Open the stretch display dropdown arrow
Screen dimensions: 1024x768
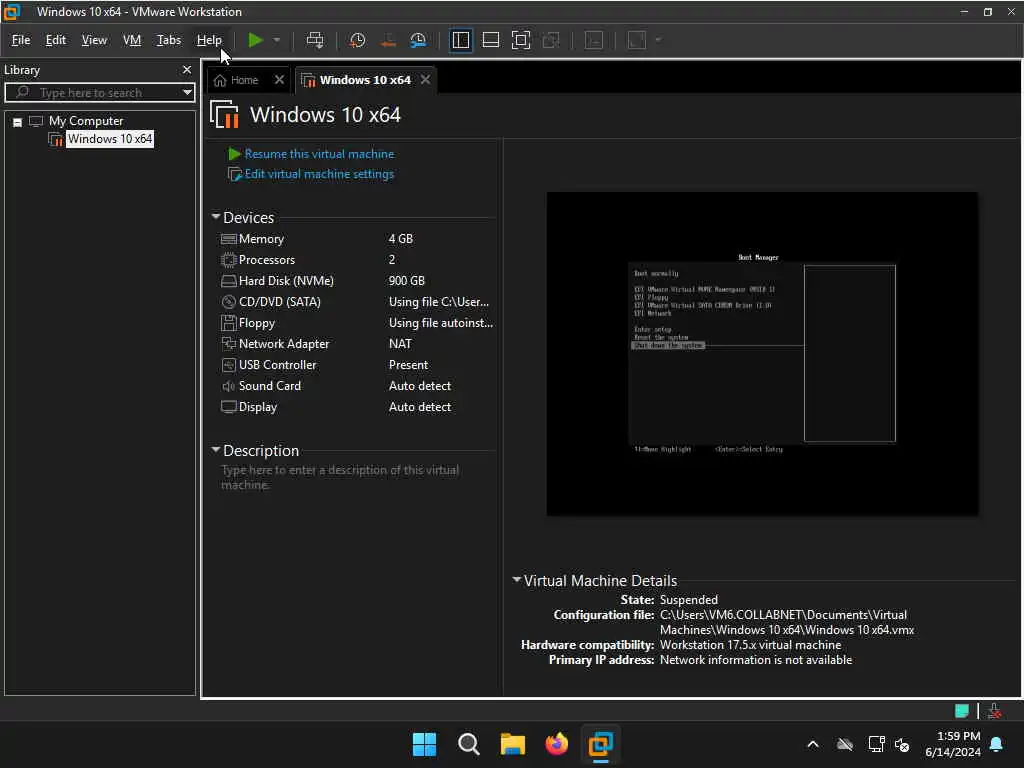(x=658, y=40)
